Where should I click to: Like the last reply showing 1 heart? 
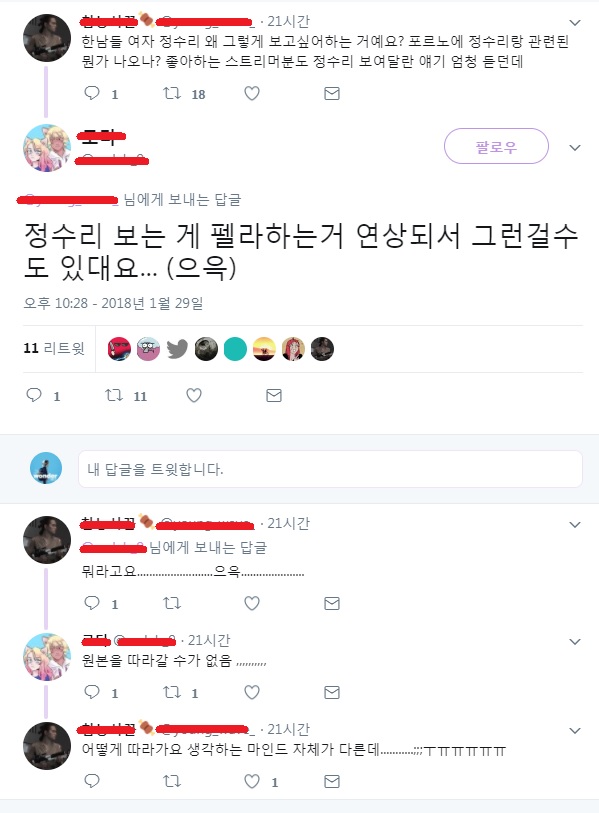[x=252, y=781]
